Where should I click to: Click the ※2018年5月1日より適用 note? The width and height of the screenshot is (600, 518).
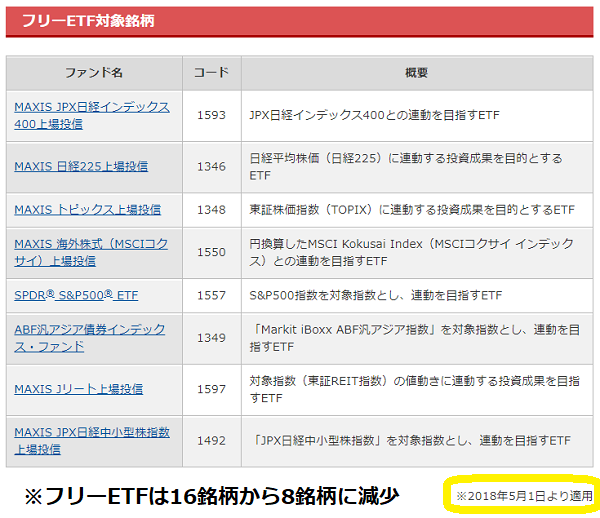tap(524, 496)
